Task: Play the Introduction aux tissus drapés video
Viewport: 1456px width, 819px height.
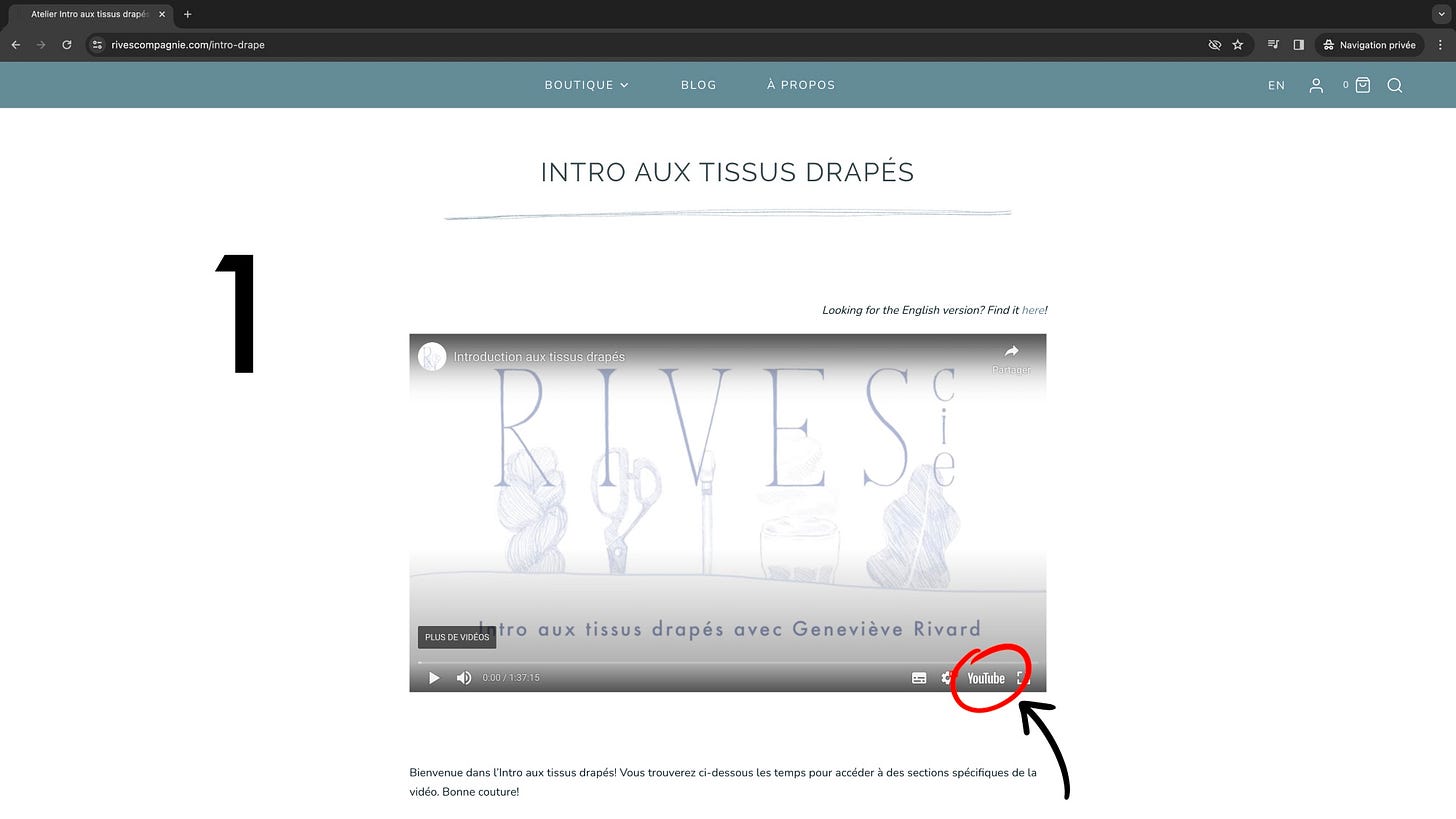Action: 434,678
